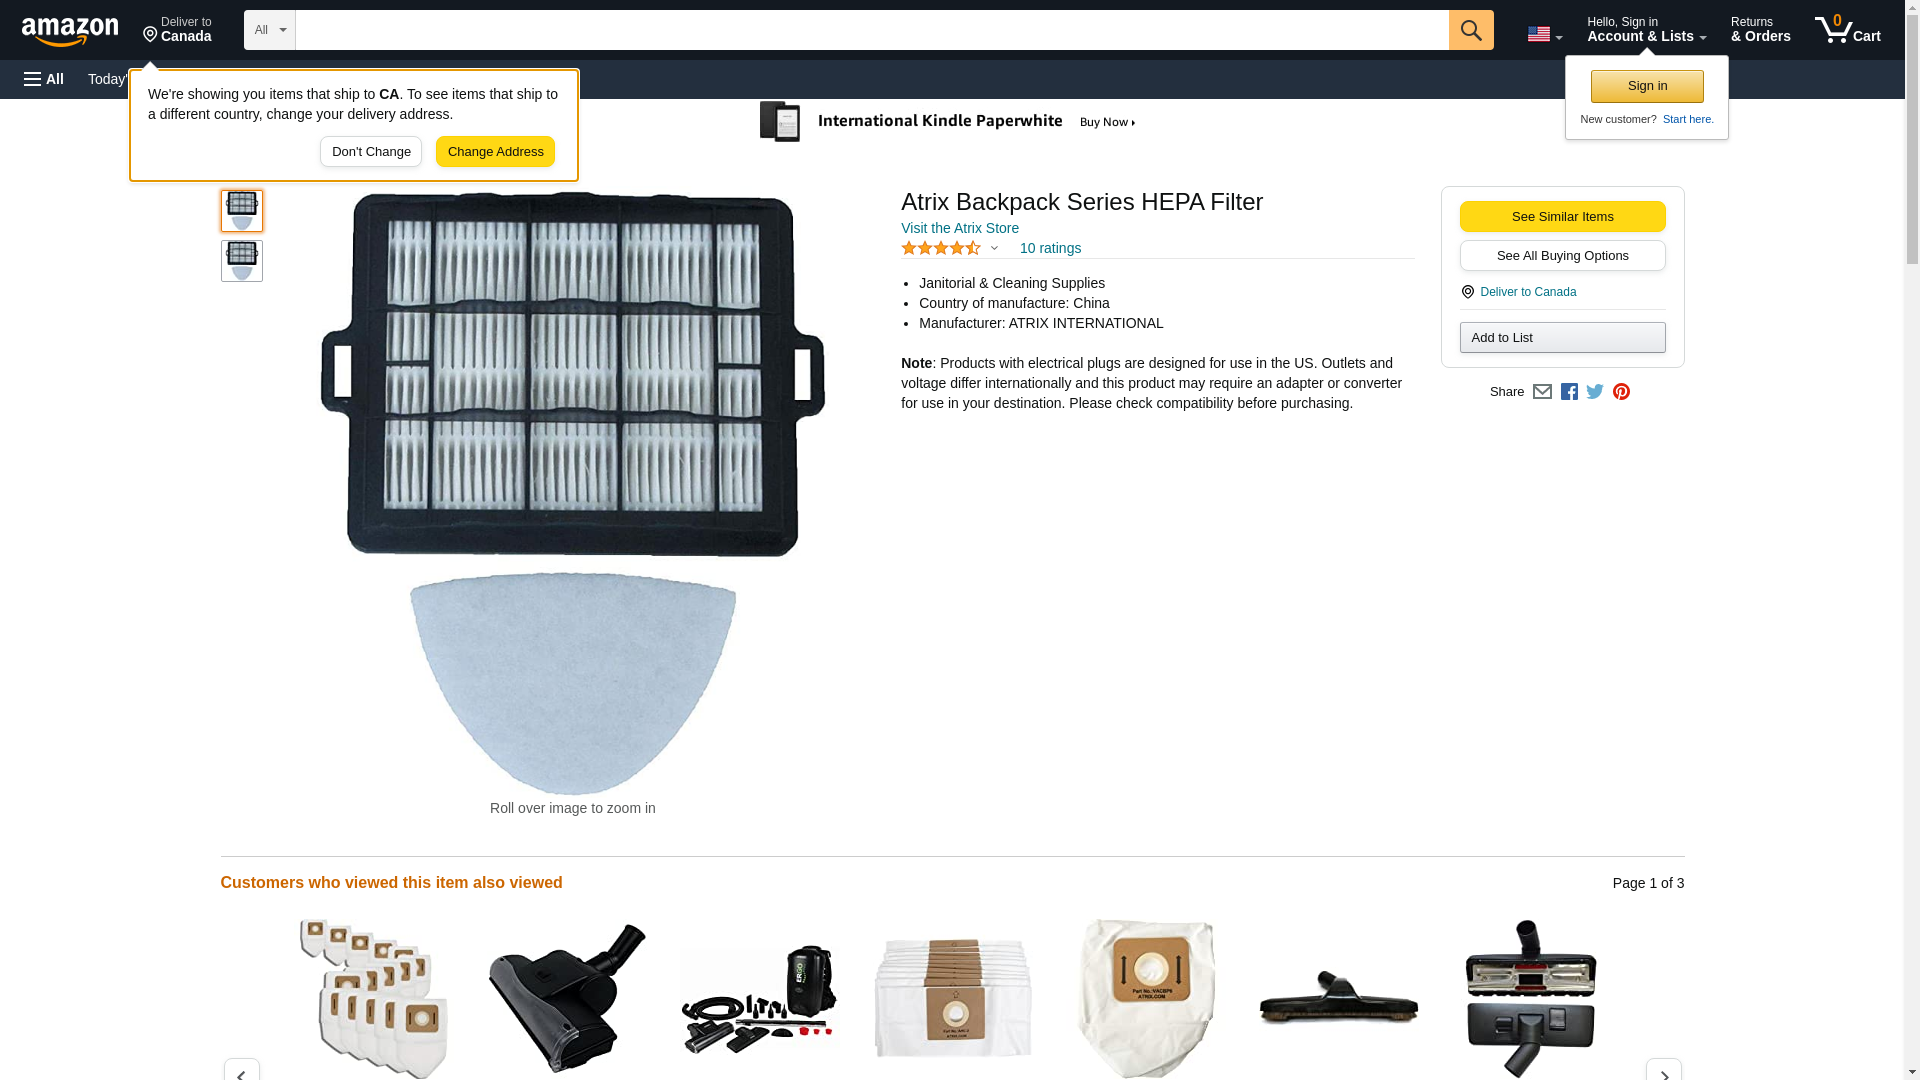This screenshot has width=1920, height=1080.
Task: Share product on Twitter icon
Action: tap(1595, 392)
